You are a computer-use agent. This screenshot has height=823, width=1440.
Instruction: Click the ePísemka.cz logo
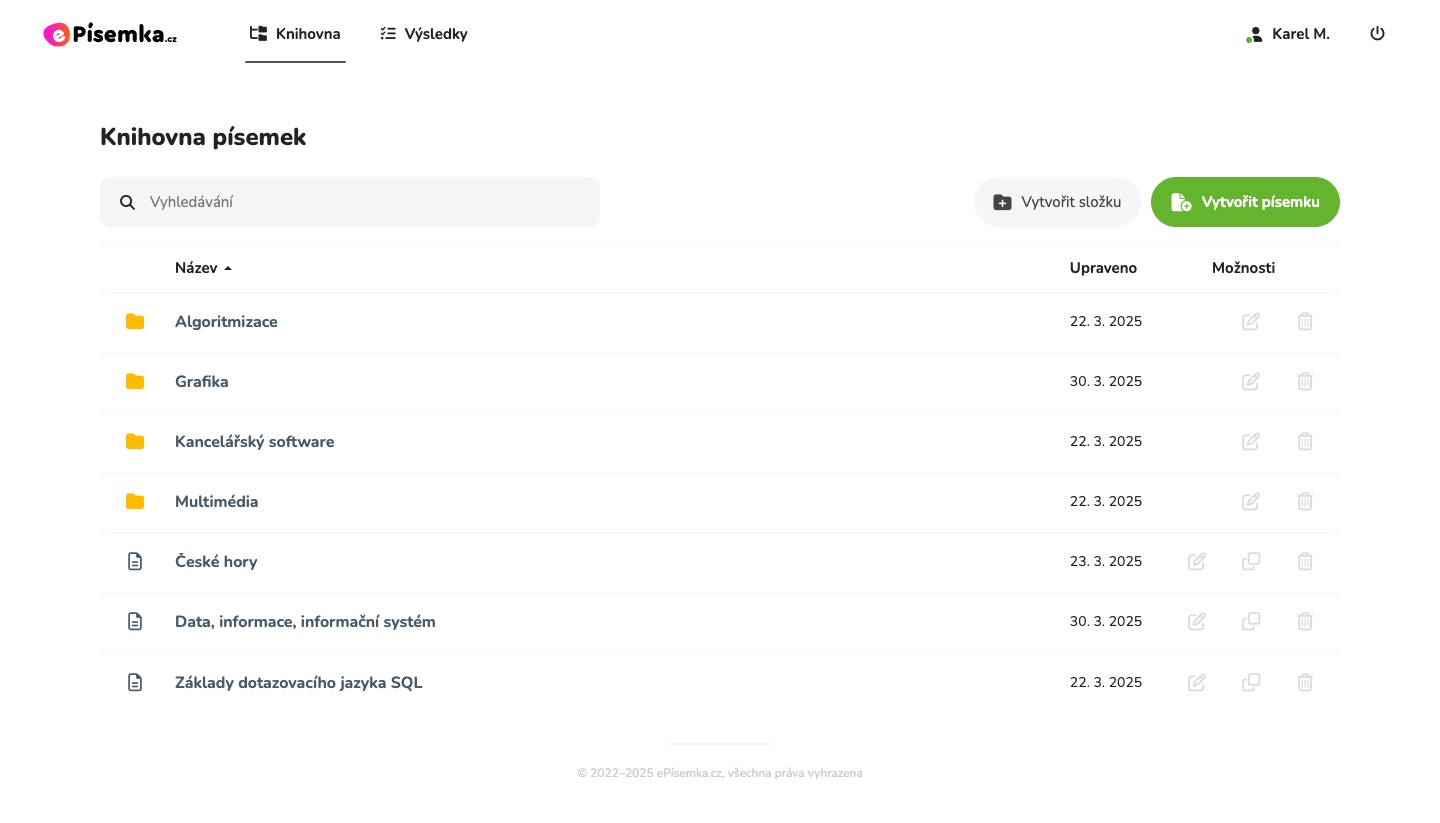[110, 34]
